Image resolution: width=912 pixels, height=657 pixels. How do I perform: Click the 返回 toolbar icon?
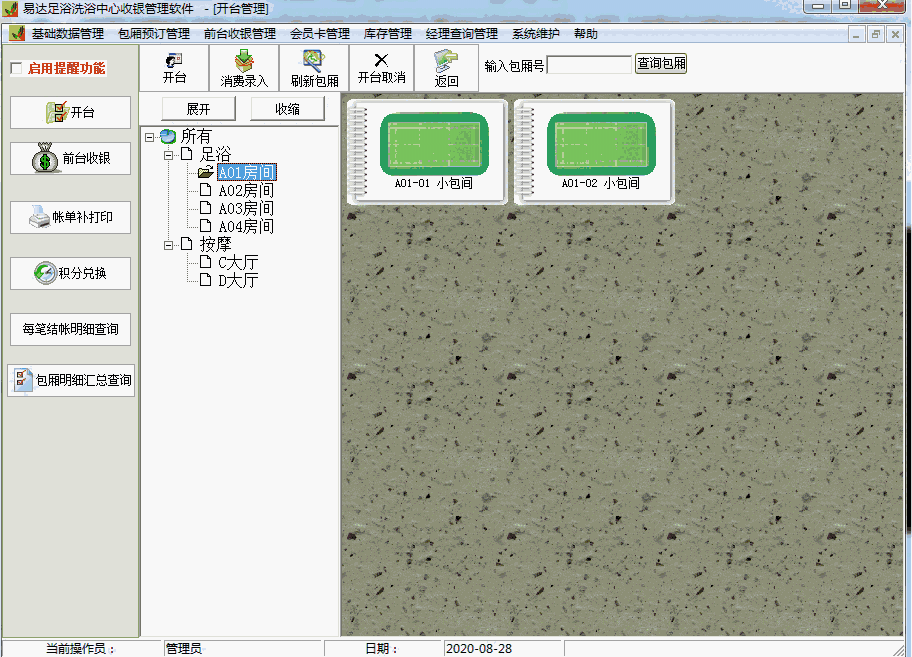pyautogui.click(x=446, y=68)
